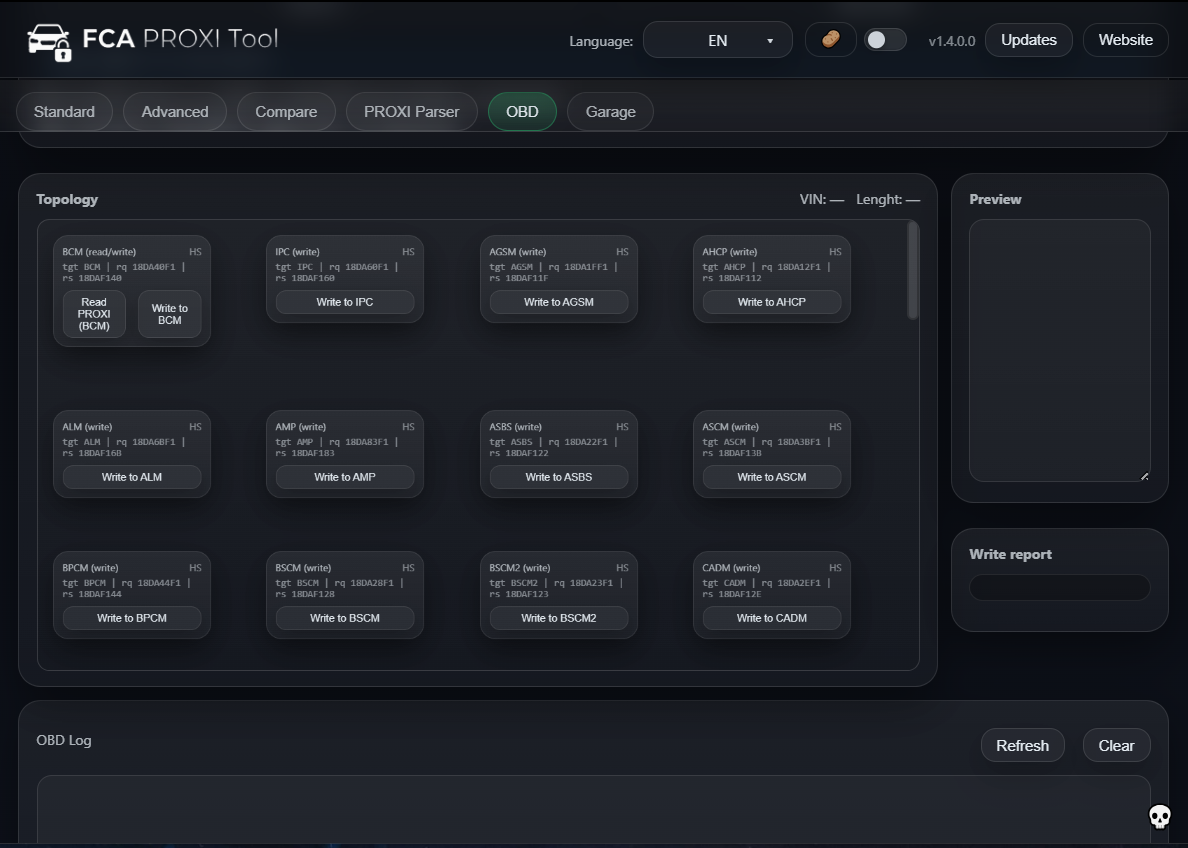Open the EN language dropdown

[717, 39]
